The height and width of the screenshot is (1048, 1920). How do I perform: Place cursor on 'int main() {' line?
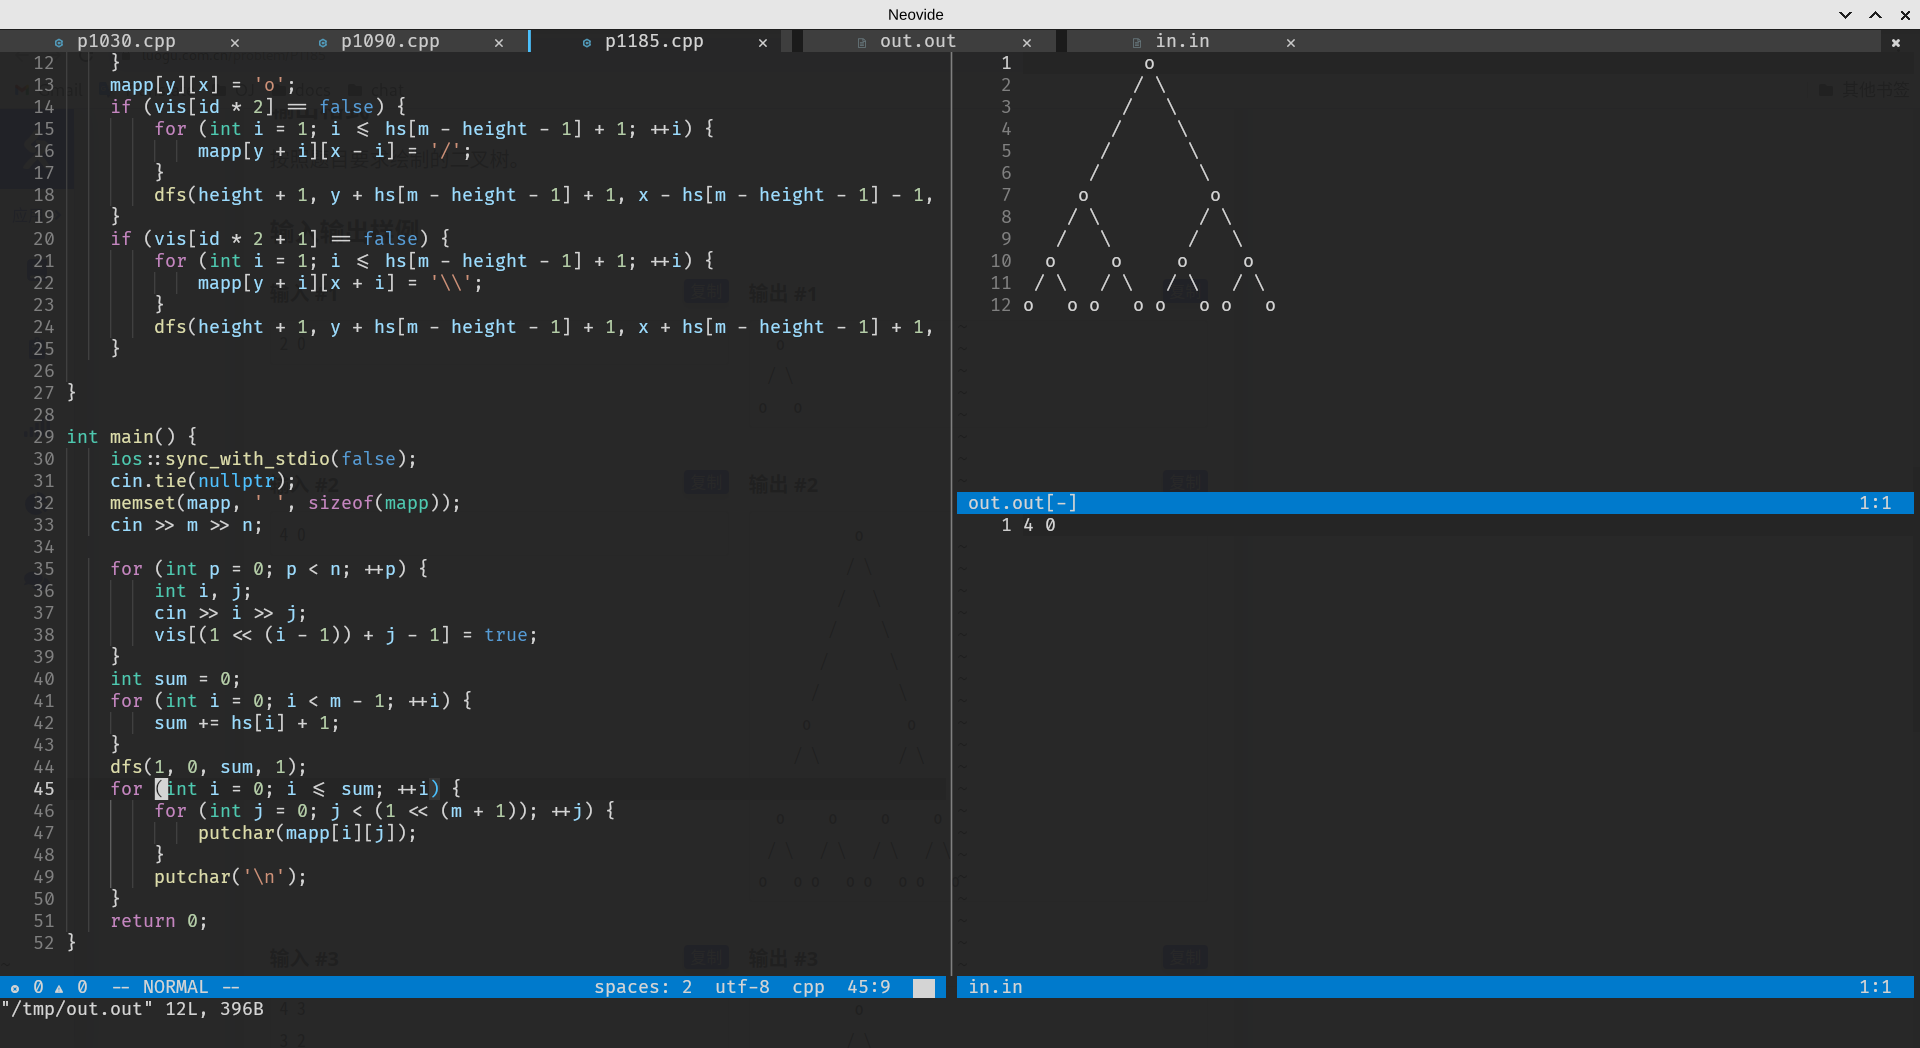coord(132,437)
